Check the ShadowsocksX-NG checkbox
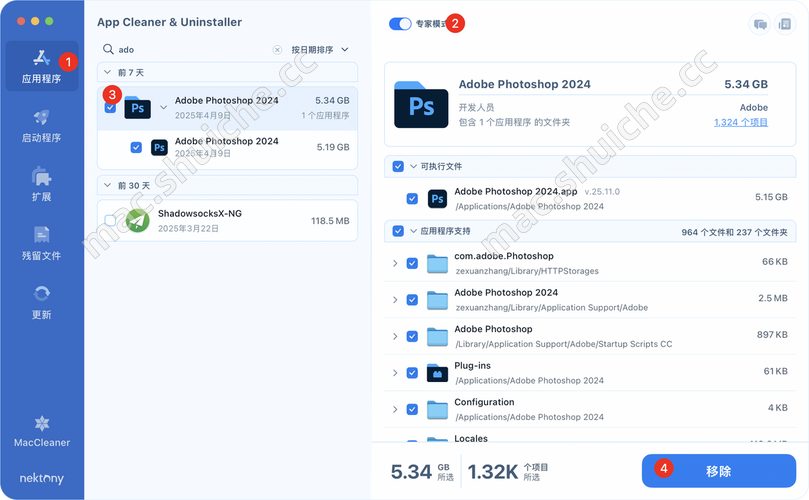 click(110, 220)
